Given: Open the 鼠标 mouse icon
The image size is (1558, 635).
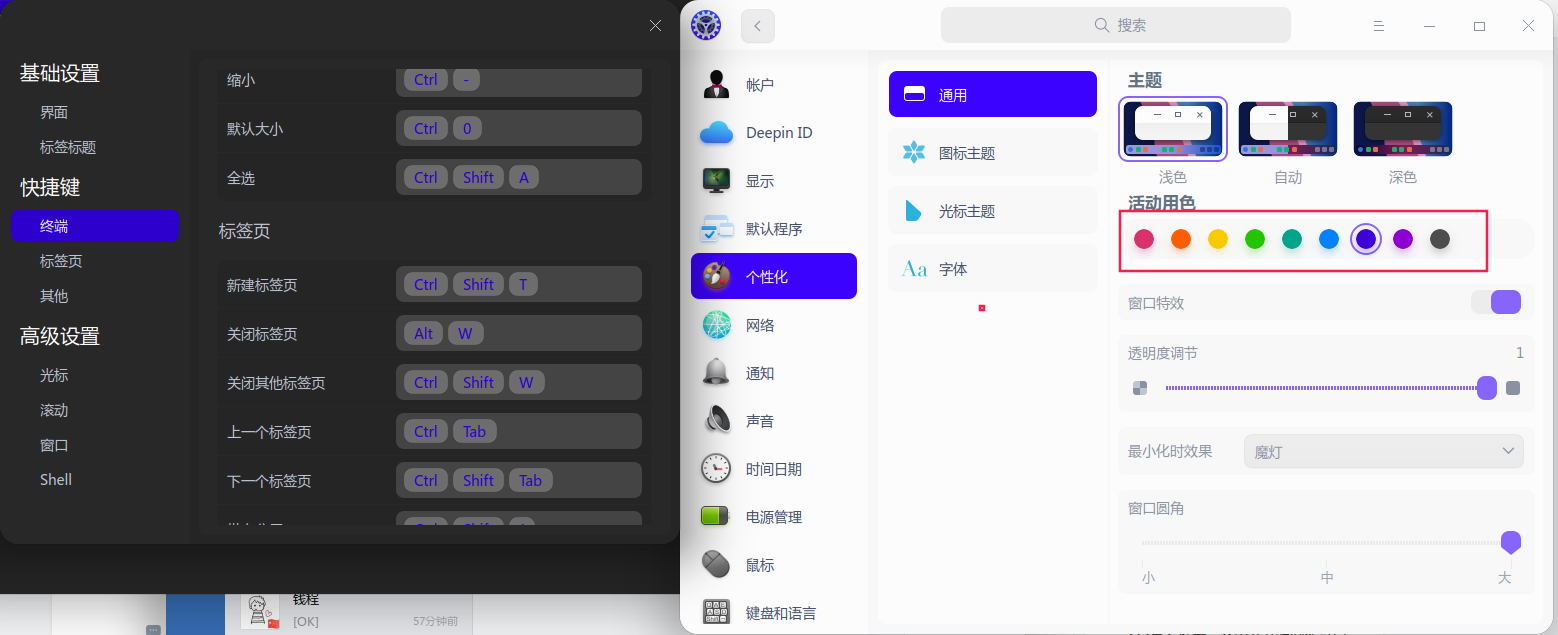Looking at the screenshot, I should 716,565.
